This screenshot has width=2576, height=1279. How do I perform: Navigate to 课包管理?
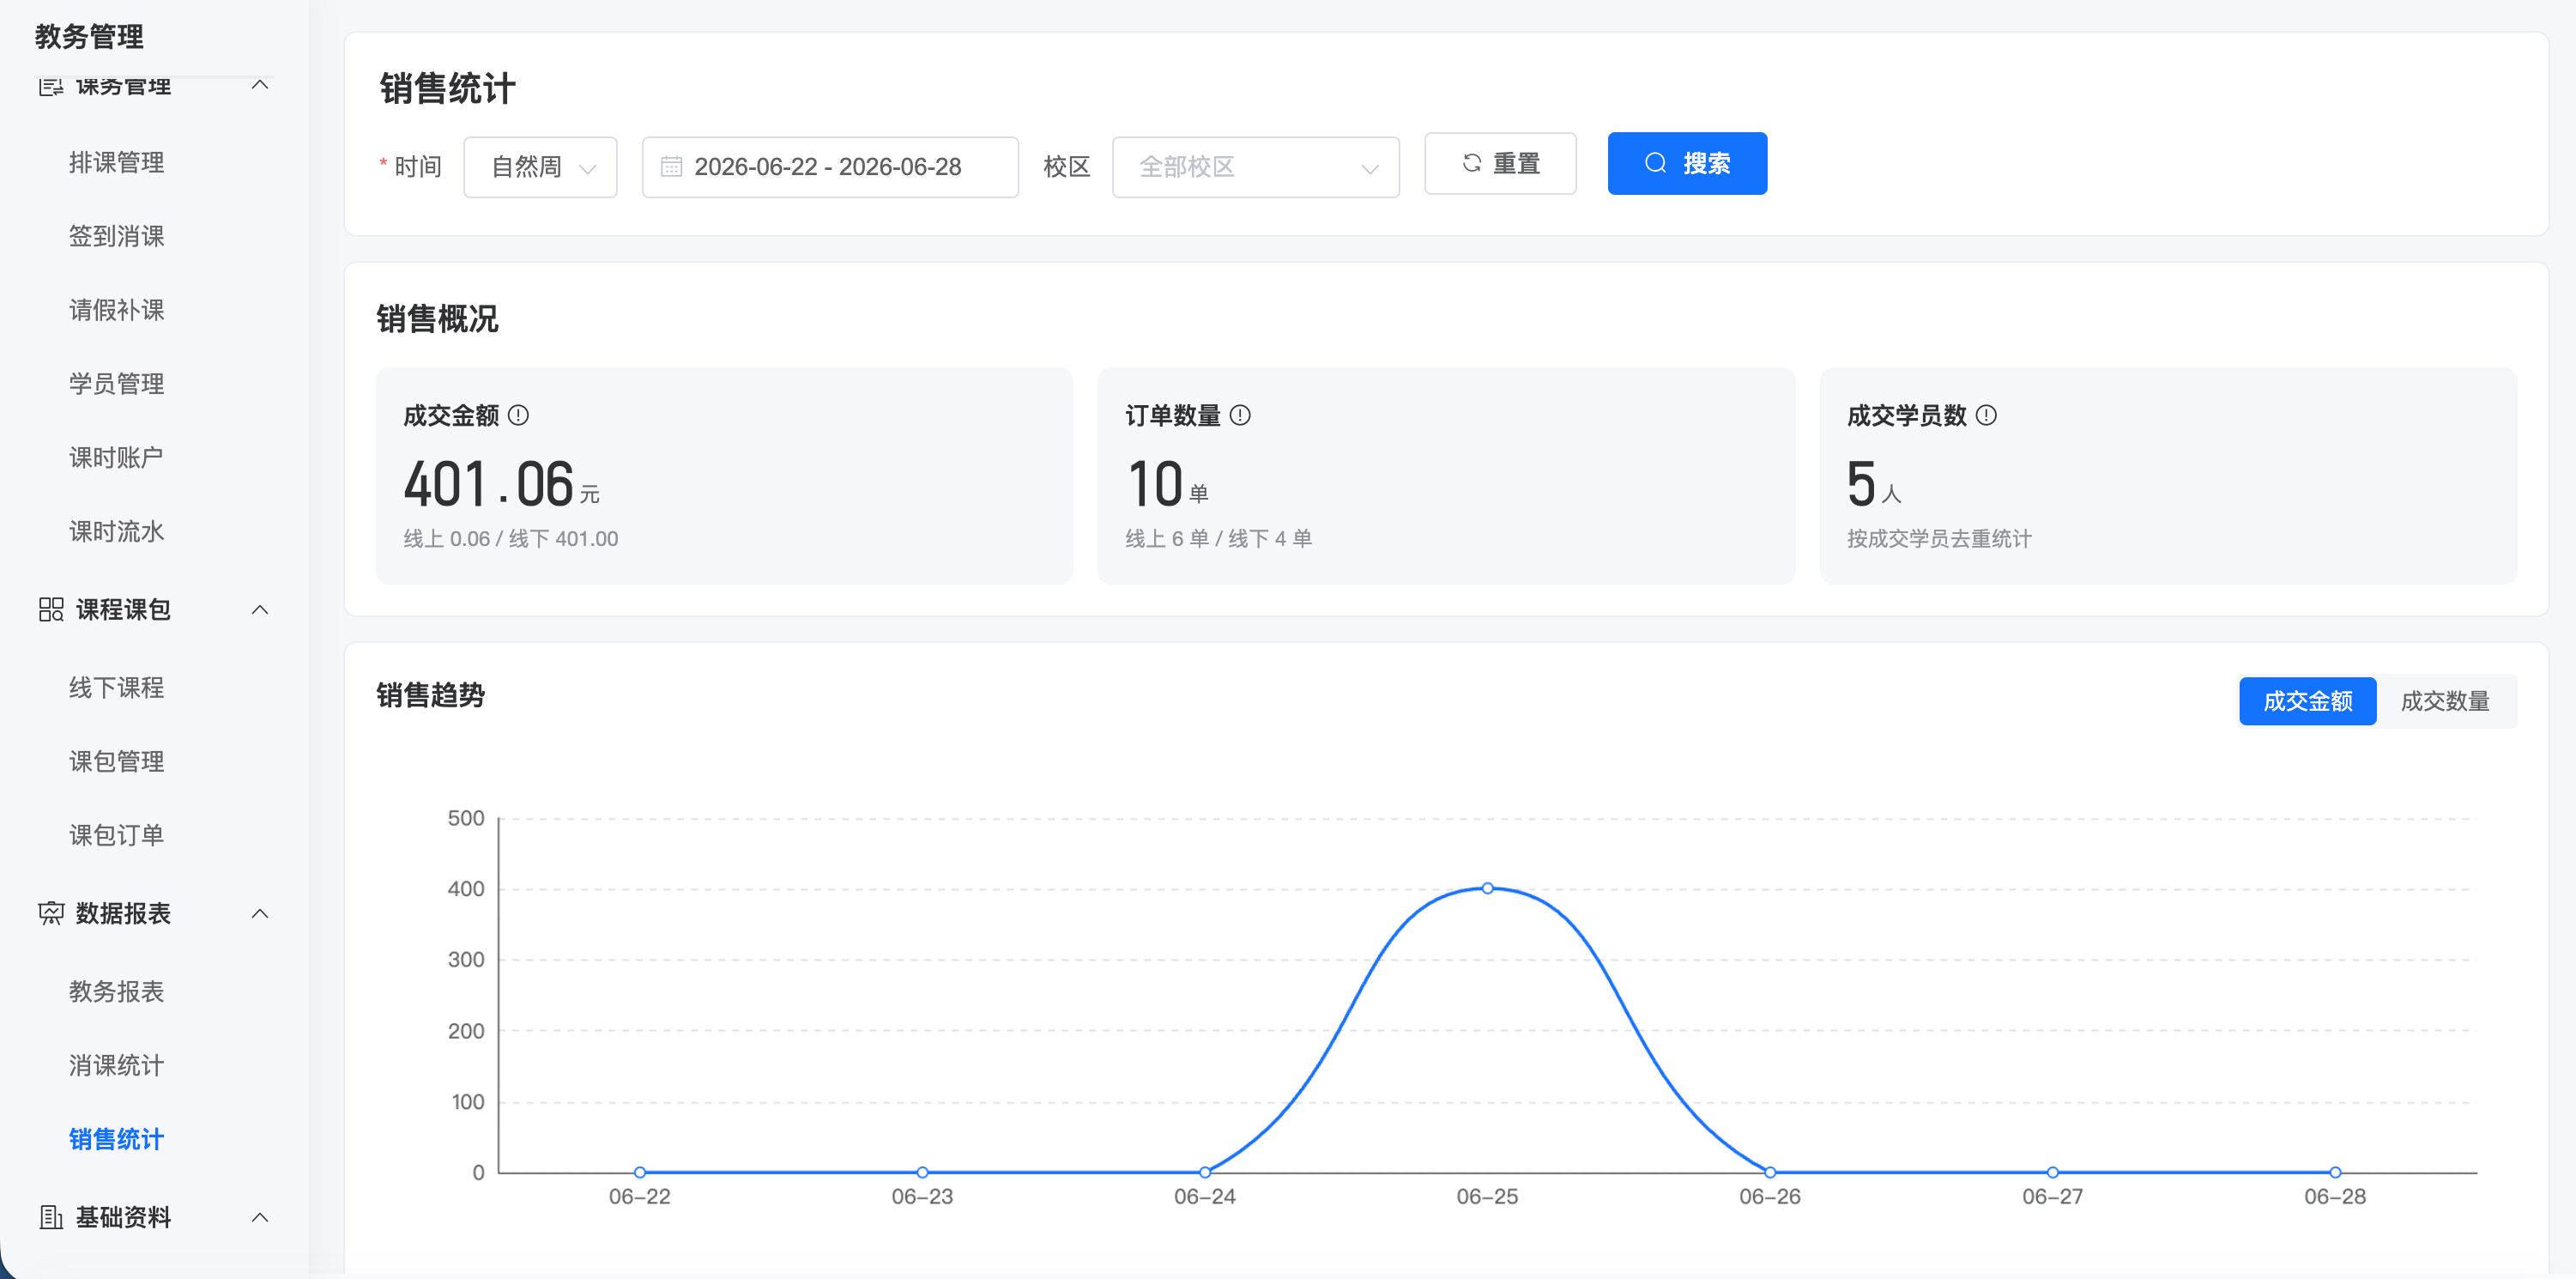pos(117,761)
